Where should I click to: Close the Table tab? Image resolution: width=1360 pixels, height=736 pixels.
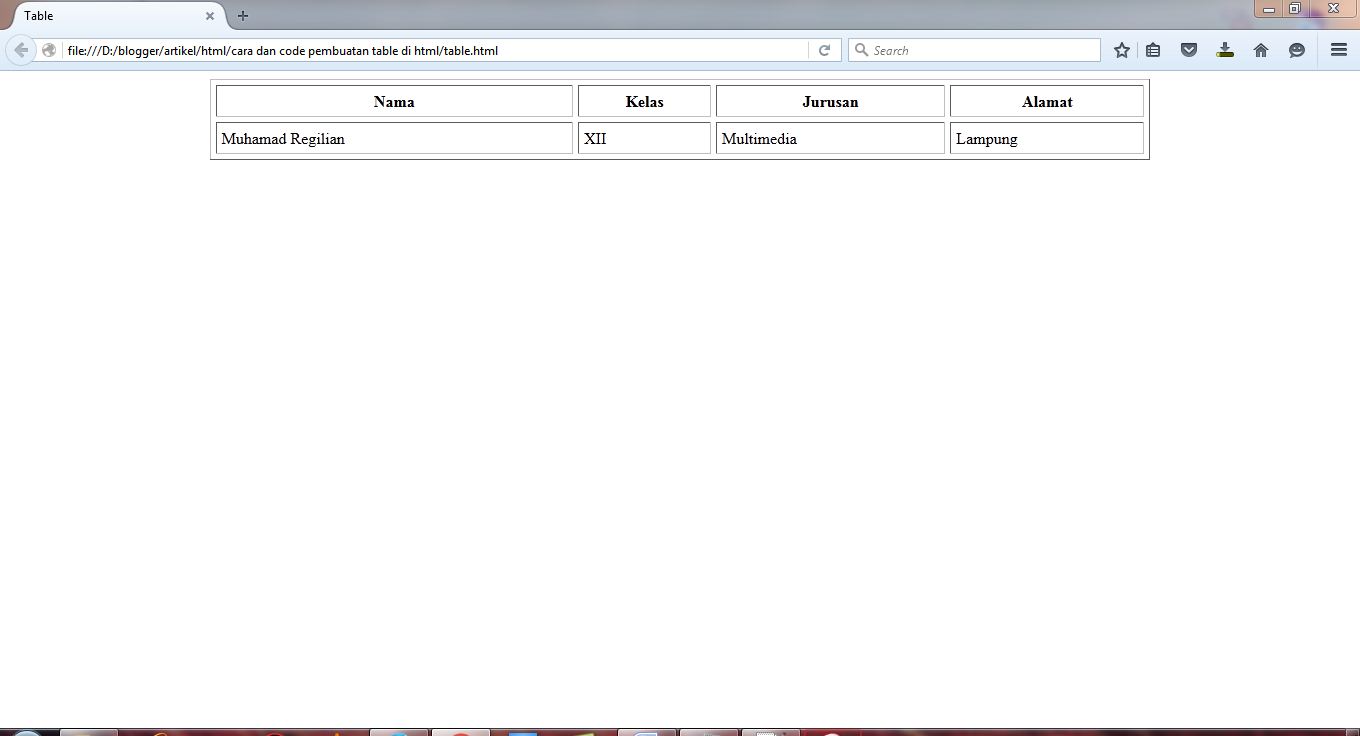pos(209,16)
